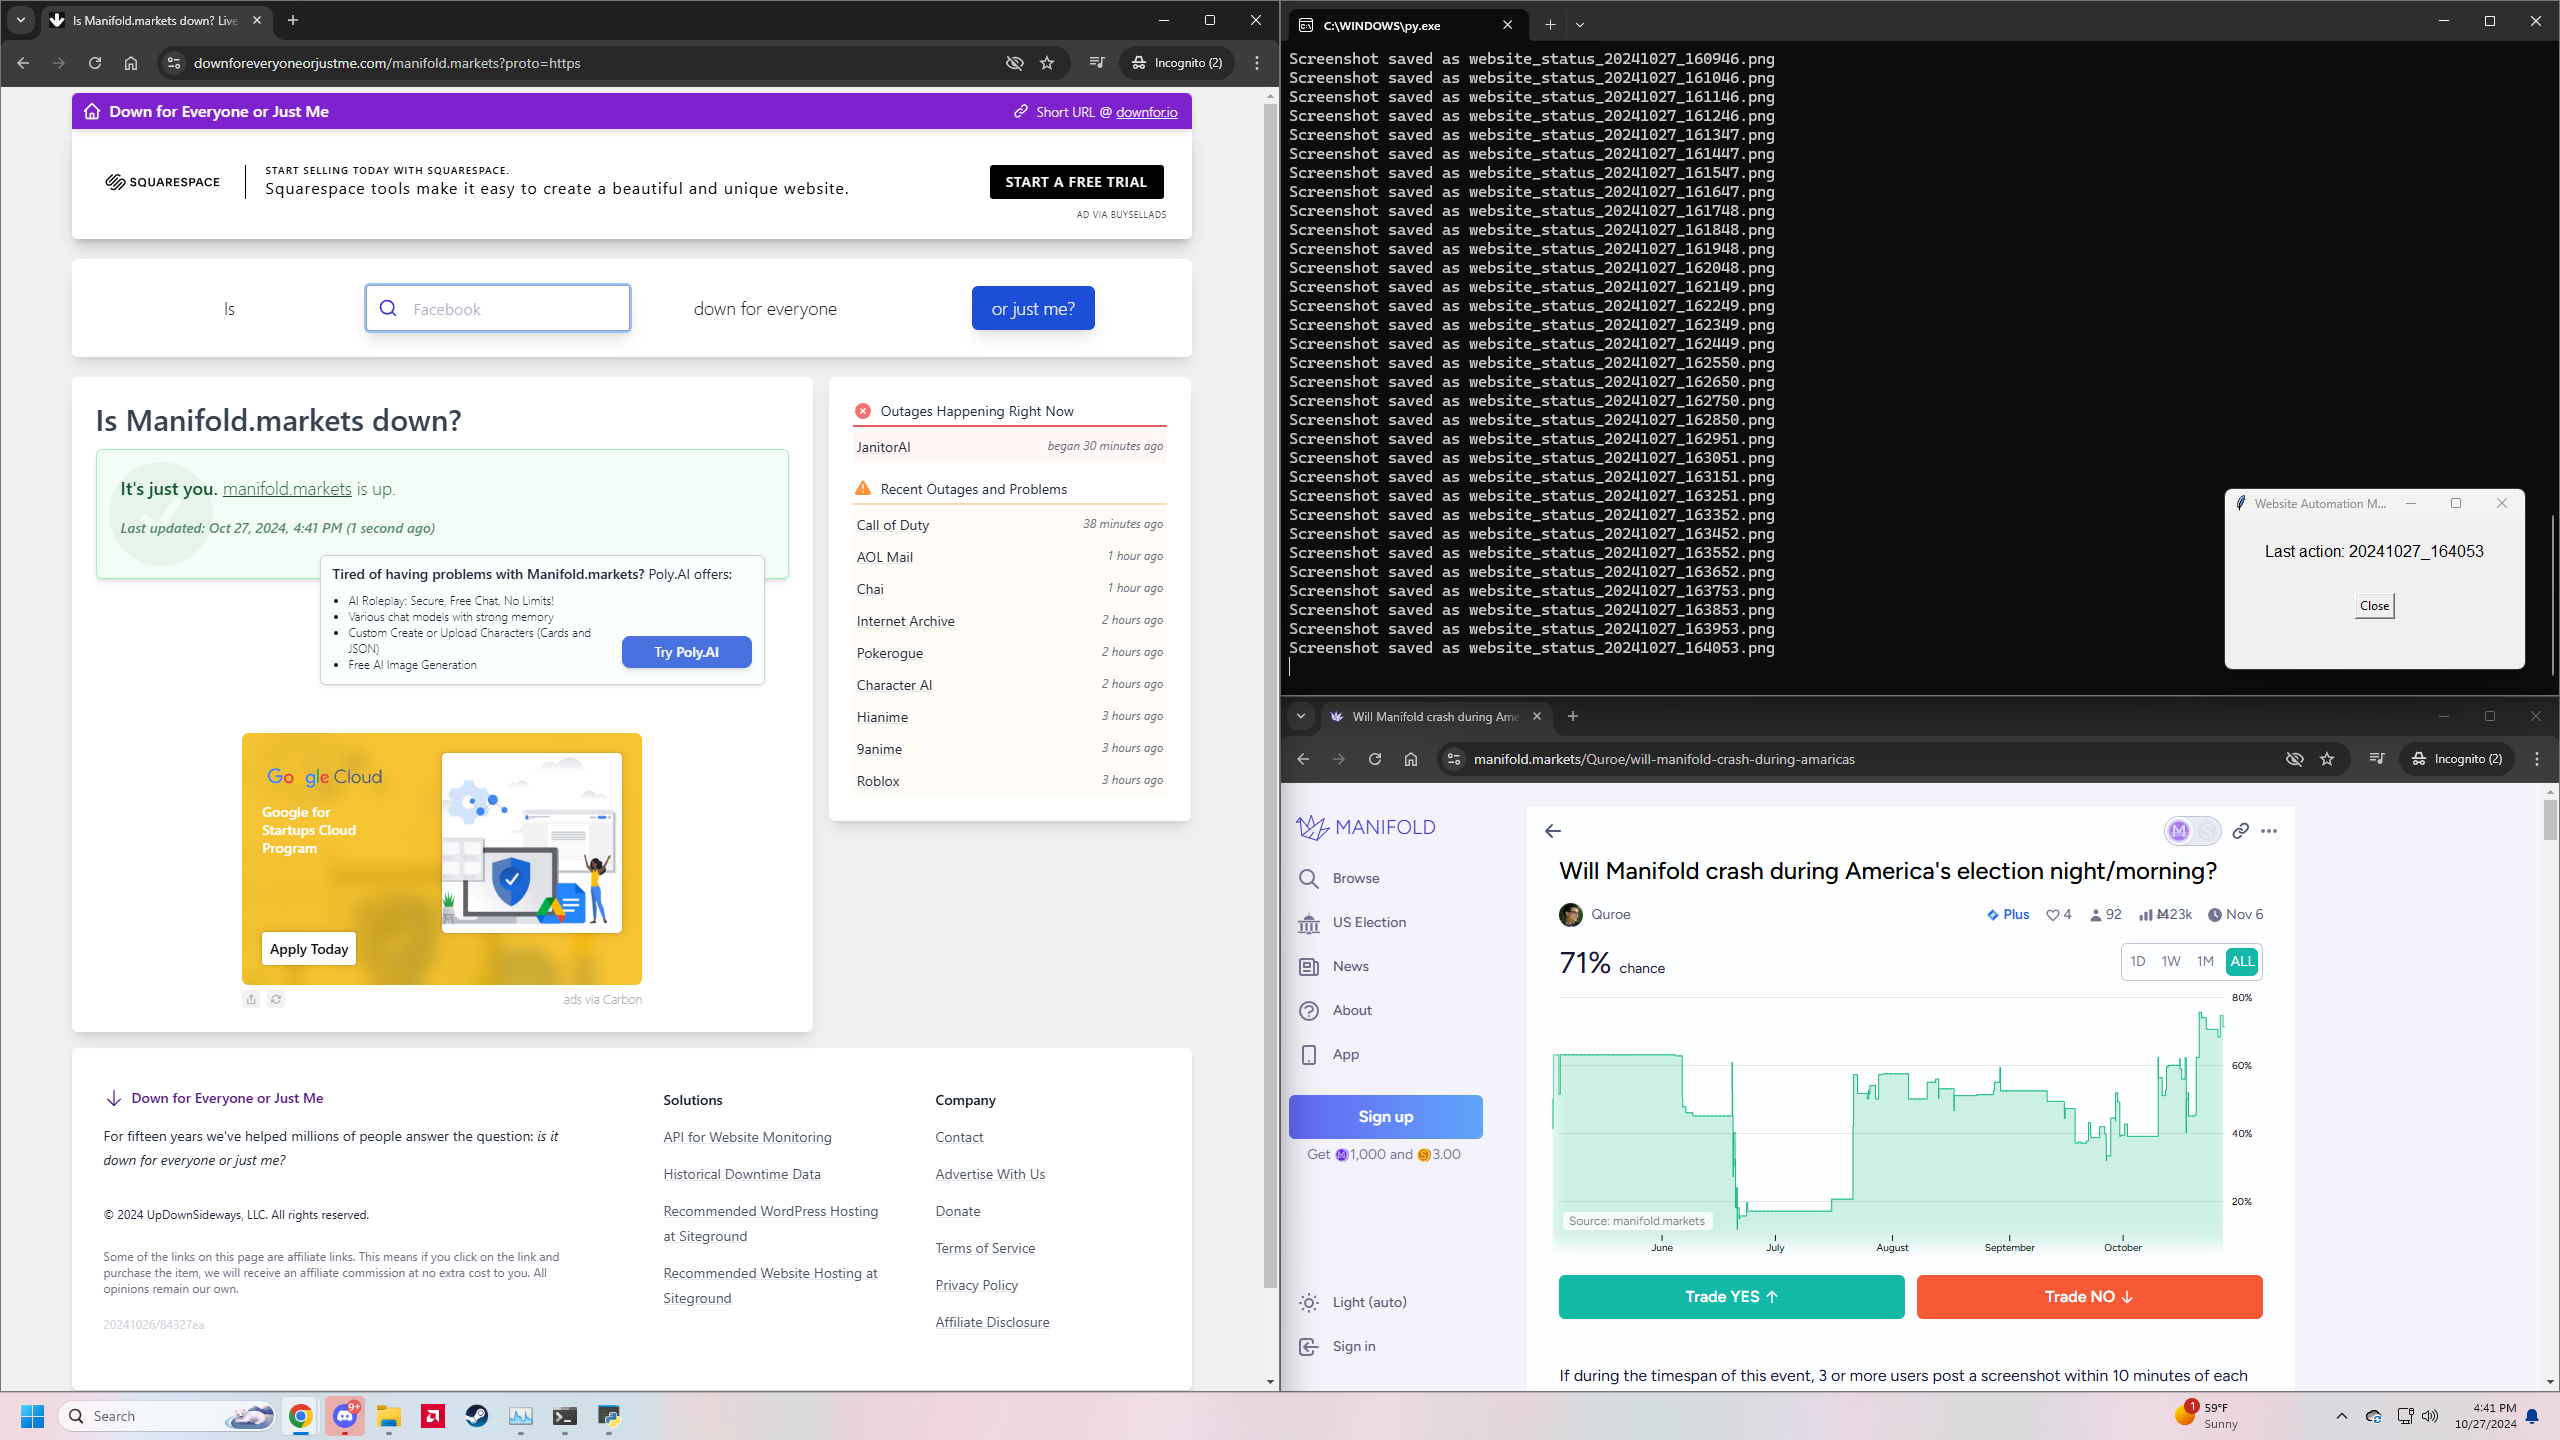The width and height of the screenshot is (2560, 1440).
Task: Open Steam from the taskbar
Action: [477, 1416]
